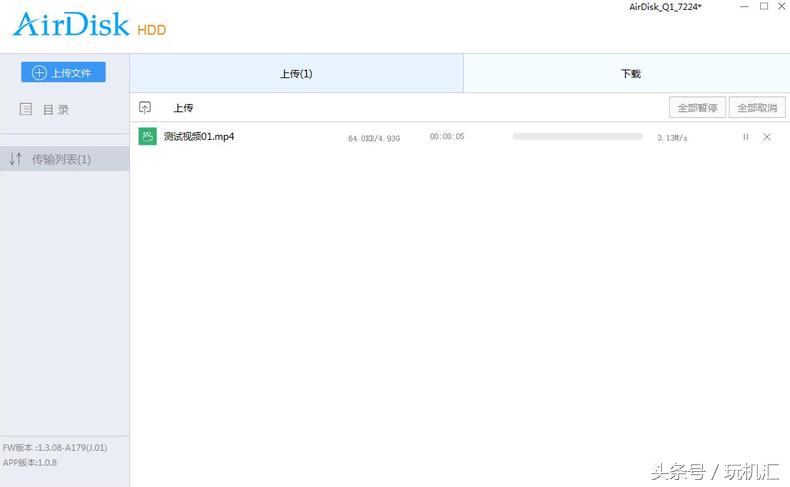
Task: Click the 00:00:05 elapsed time text
Action: pyautogui.click(x=447, y=136)
